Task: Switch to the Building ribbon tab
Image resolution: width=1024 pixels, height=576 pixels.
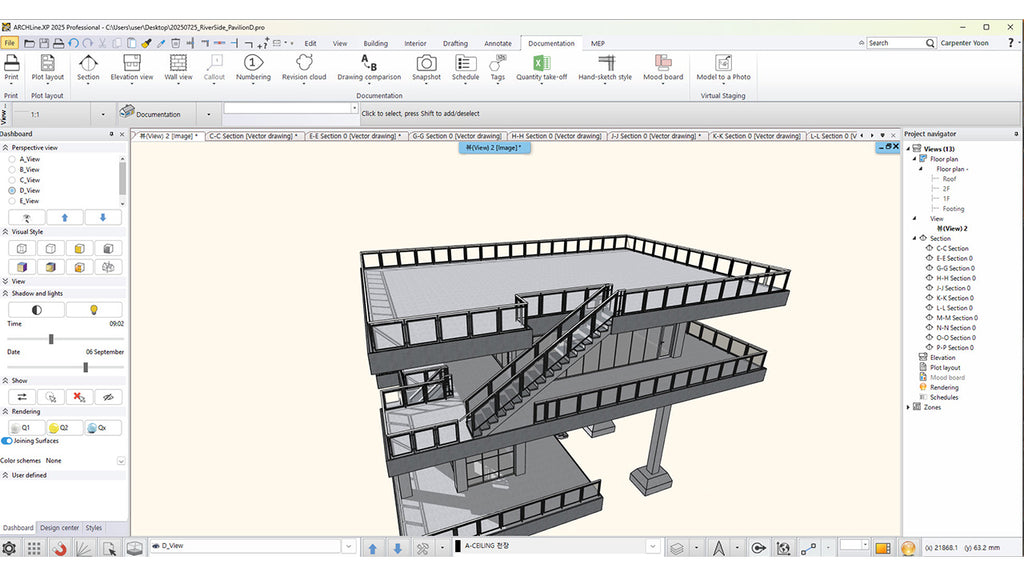Action: 375,43
